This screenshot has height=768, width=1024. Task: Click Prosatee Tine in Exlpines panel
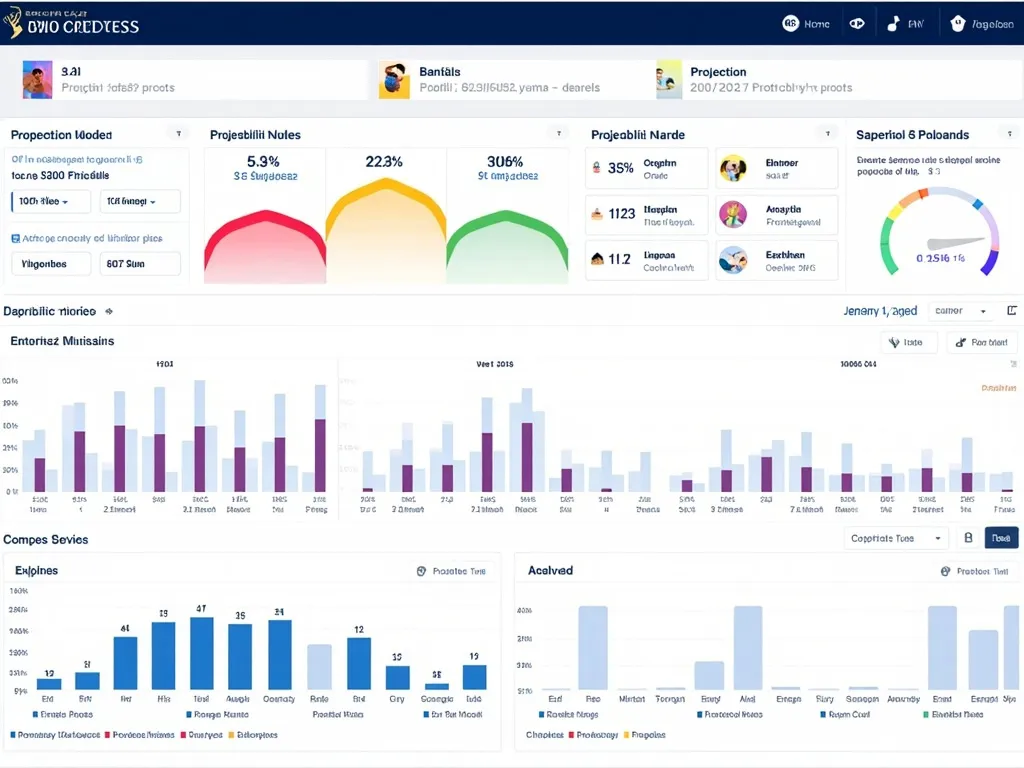click(x=459, y=571)
